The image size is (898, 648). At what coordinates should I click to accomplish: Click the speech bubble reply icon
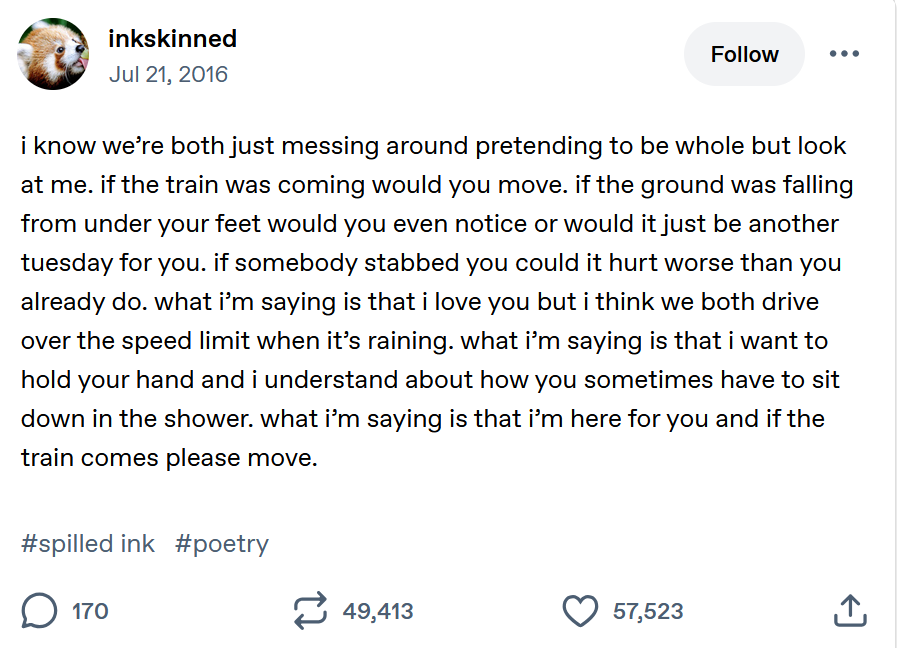pyautogui.click(x=39, y=611)
